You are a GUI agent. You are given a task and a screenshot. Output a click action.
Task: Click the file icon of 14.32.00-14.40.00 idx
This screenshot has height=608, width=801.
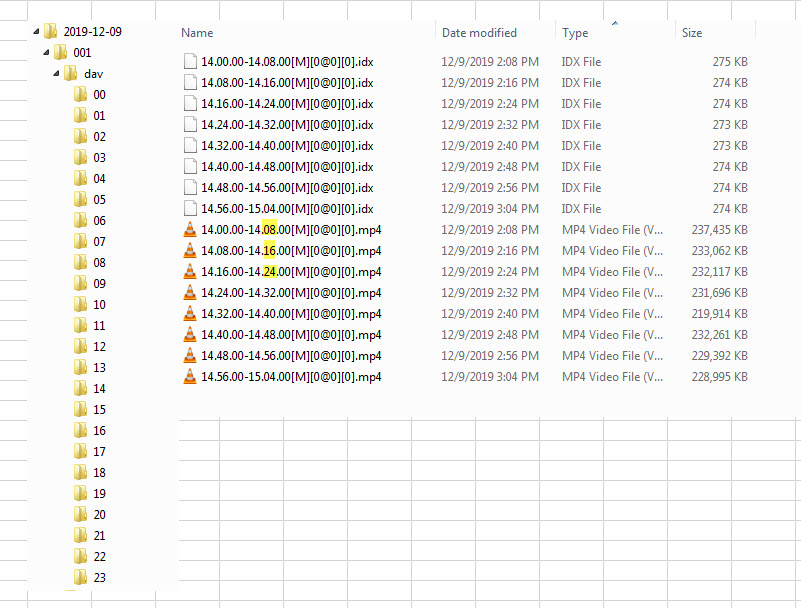coord(190,146)
